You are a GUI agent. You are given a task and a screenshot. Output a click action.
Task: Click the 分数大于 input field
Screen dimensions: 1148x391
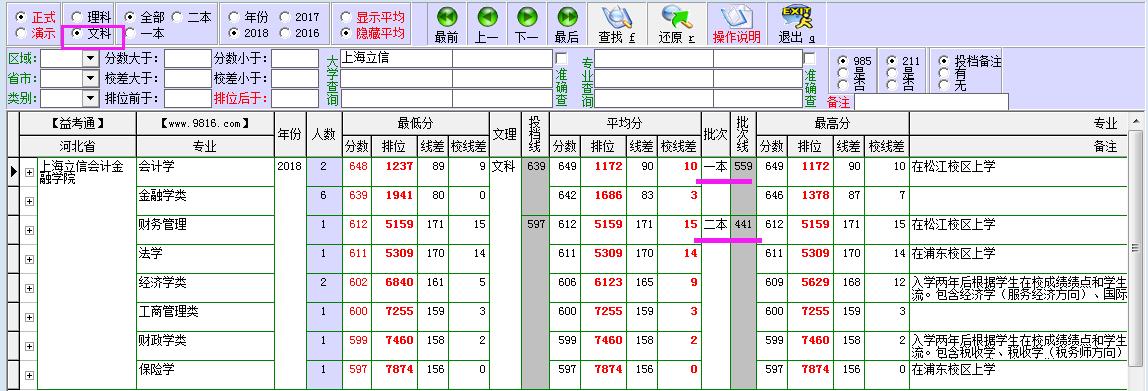coord(187,59)
